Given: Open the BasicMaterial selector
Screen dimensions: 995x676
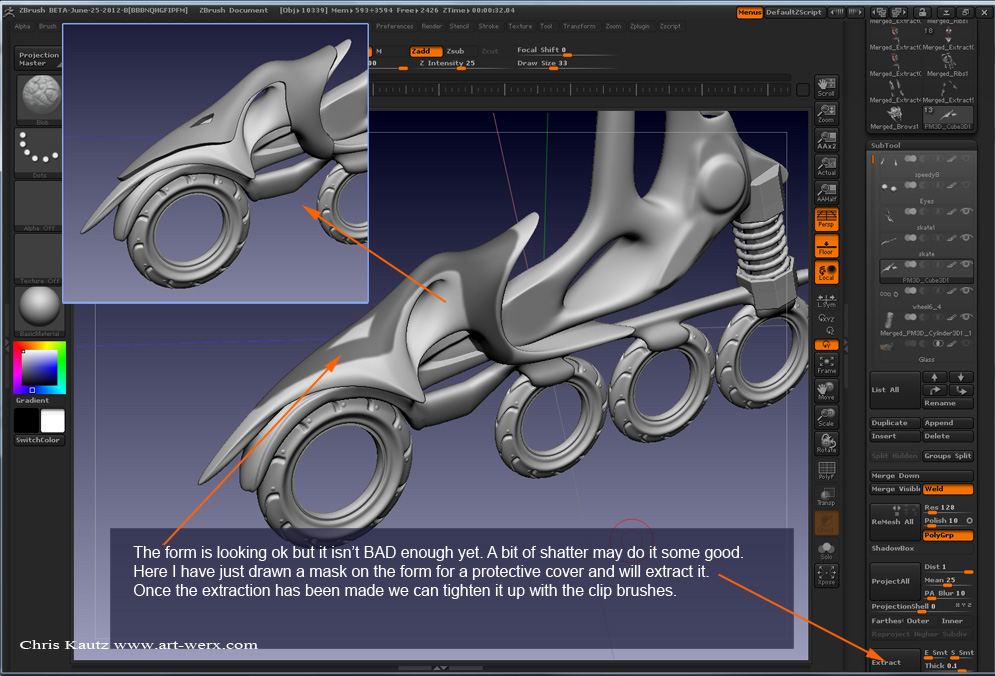Looking at the screenshot, I should tap(39, 311).
